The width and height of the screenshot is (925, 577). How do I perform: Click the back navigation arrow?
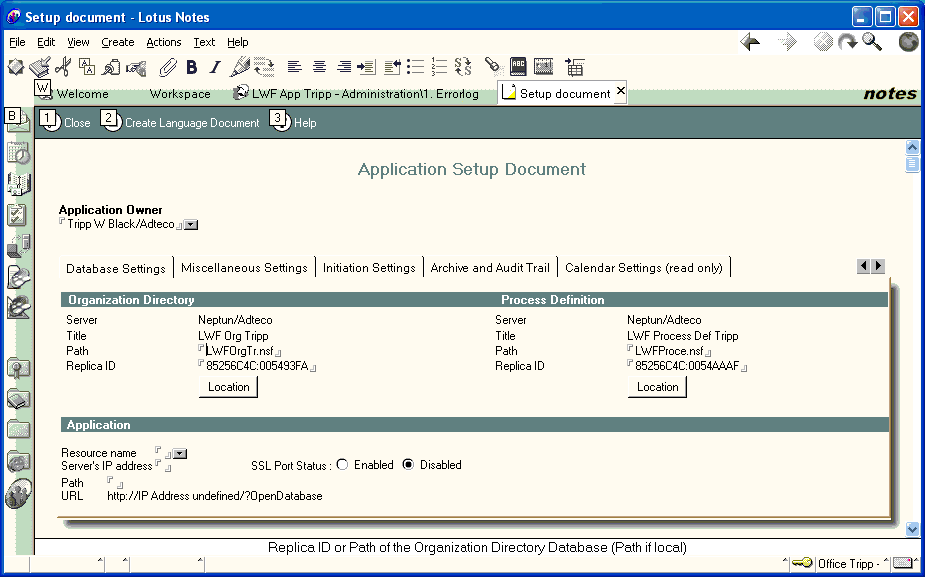(750, 42)
